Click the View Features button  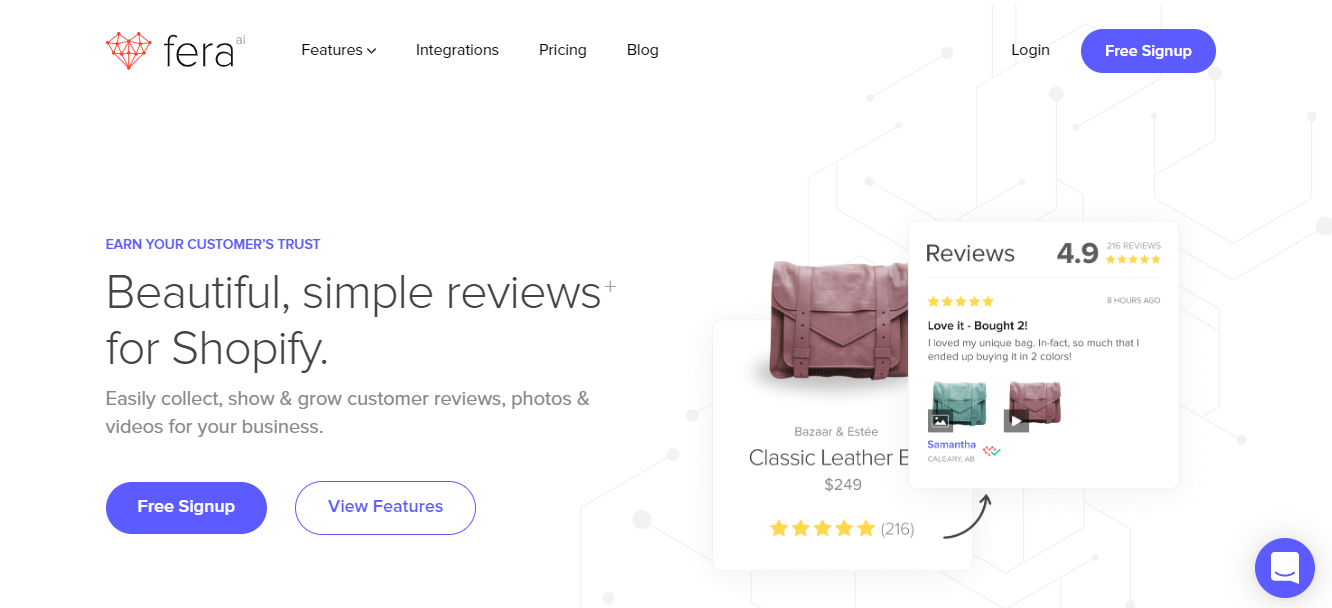coord(385,507)
